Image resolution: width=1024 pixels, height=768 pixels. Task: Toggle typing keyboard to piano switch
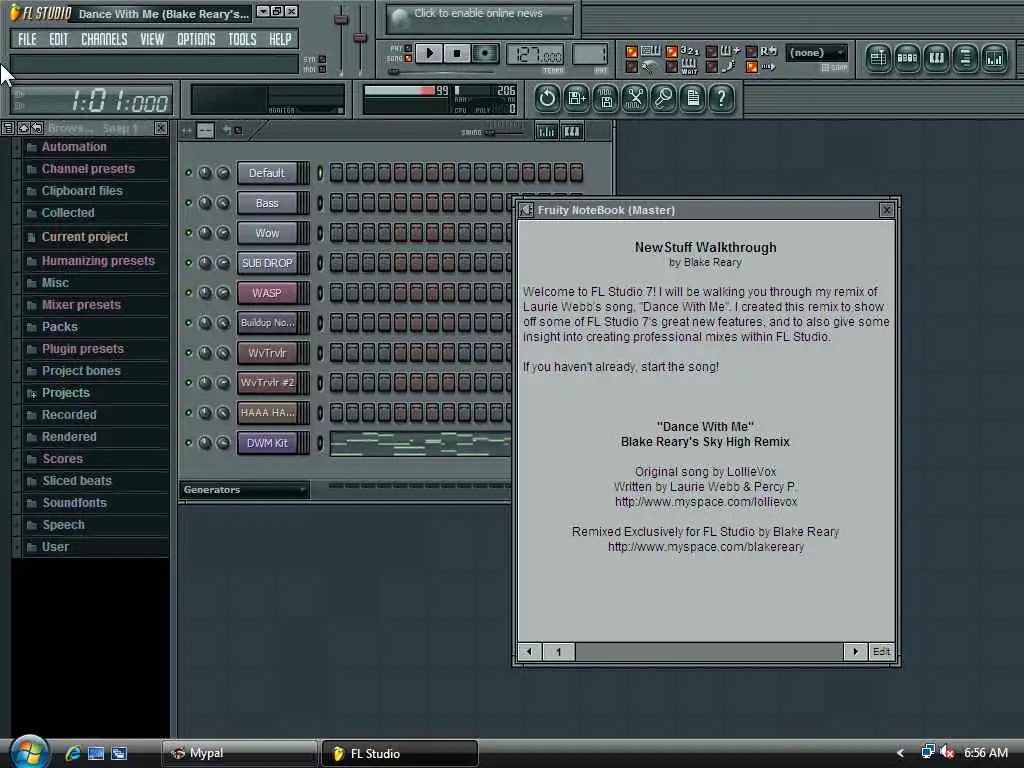(x=632, y=52)
